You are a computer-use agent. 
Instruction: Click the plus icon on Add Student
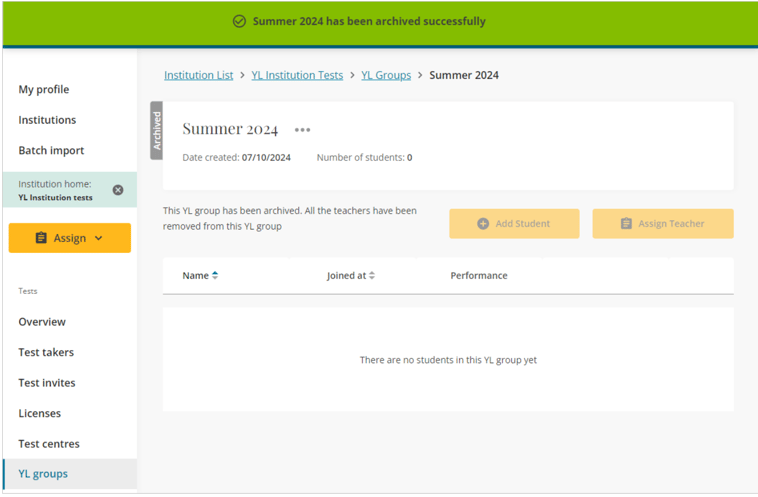[x=483, y=224]
